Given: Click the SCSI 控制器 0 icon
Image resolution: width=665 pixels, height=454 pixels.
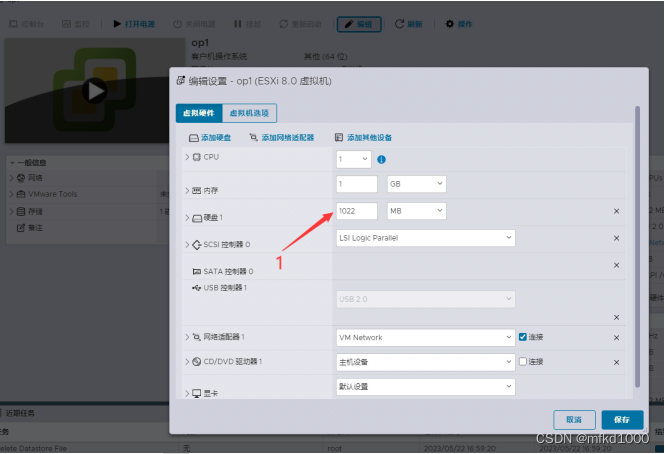Looking at the screenshot, I should tap(197, 245).
